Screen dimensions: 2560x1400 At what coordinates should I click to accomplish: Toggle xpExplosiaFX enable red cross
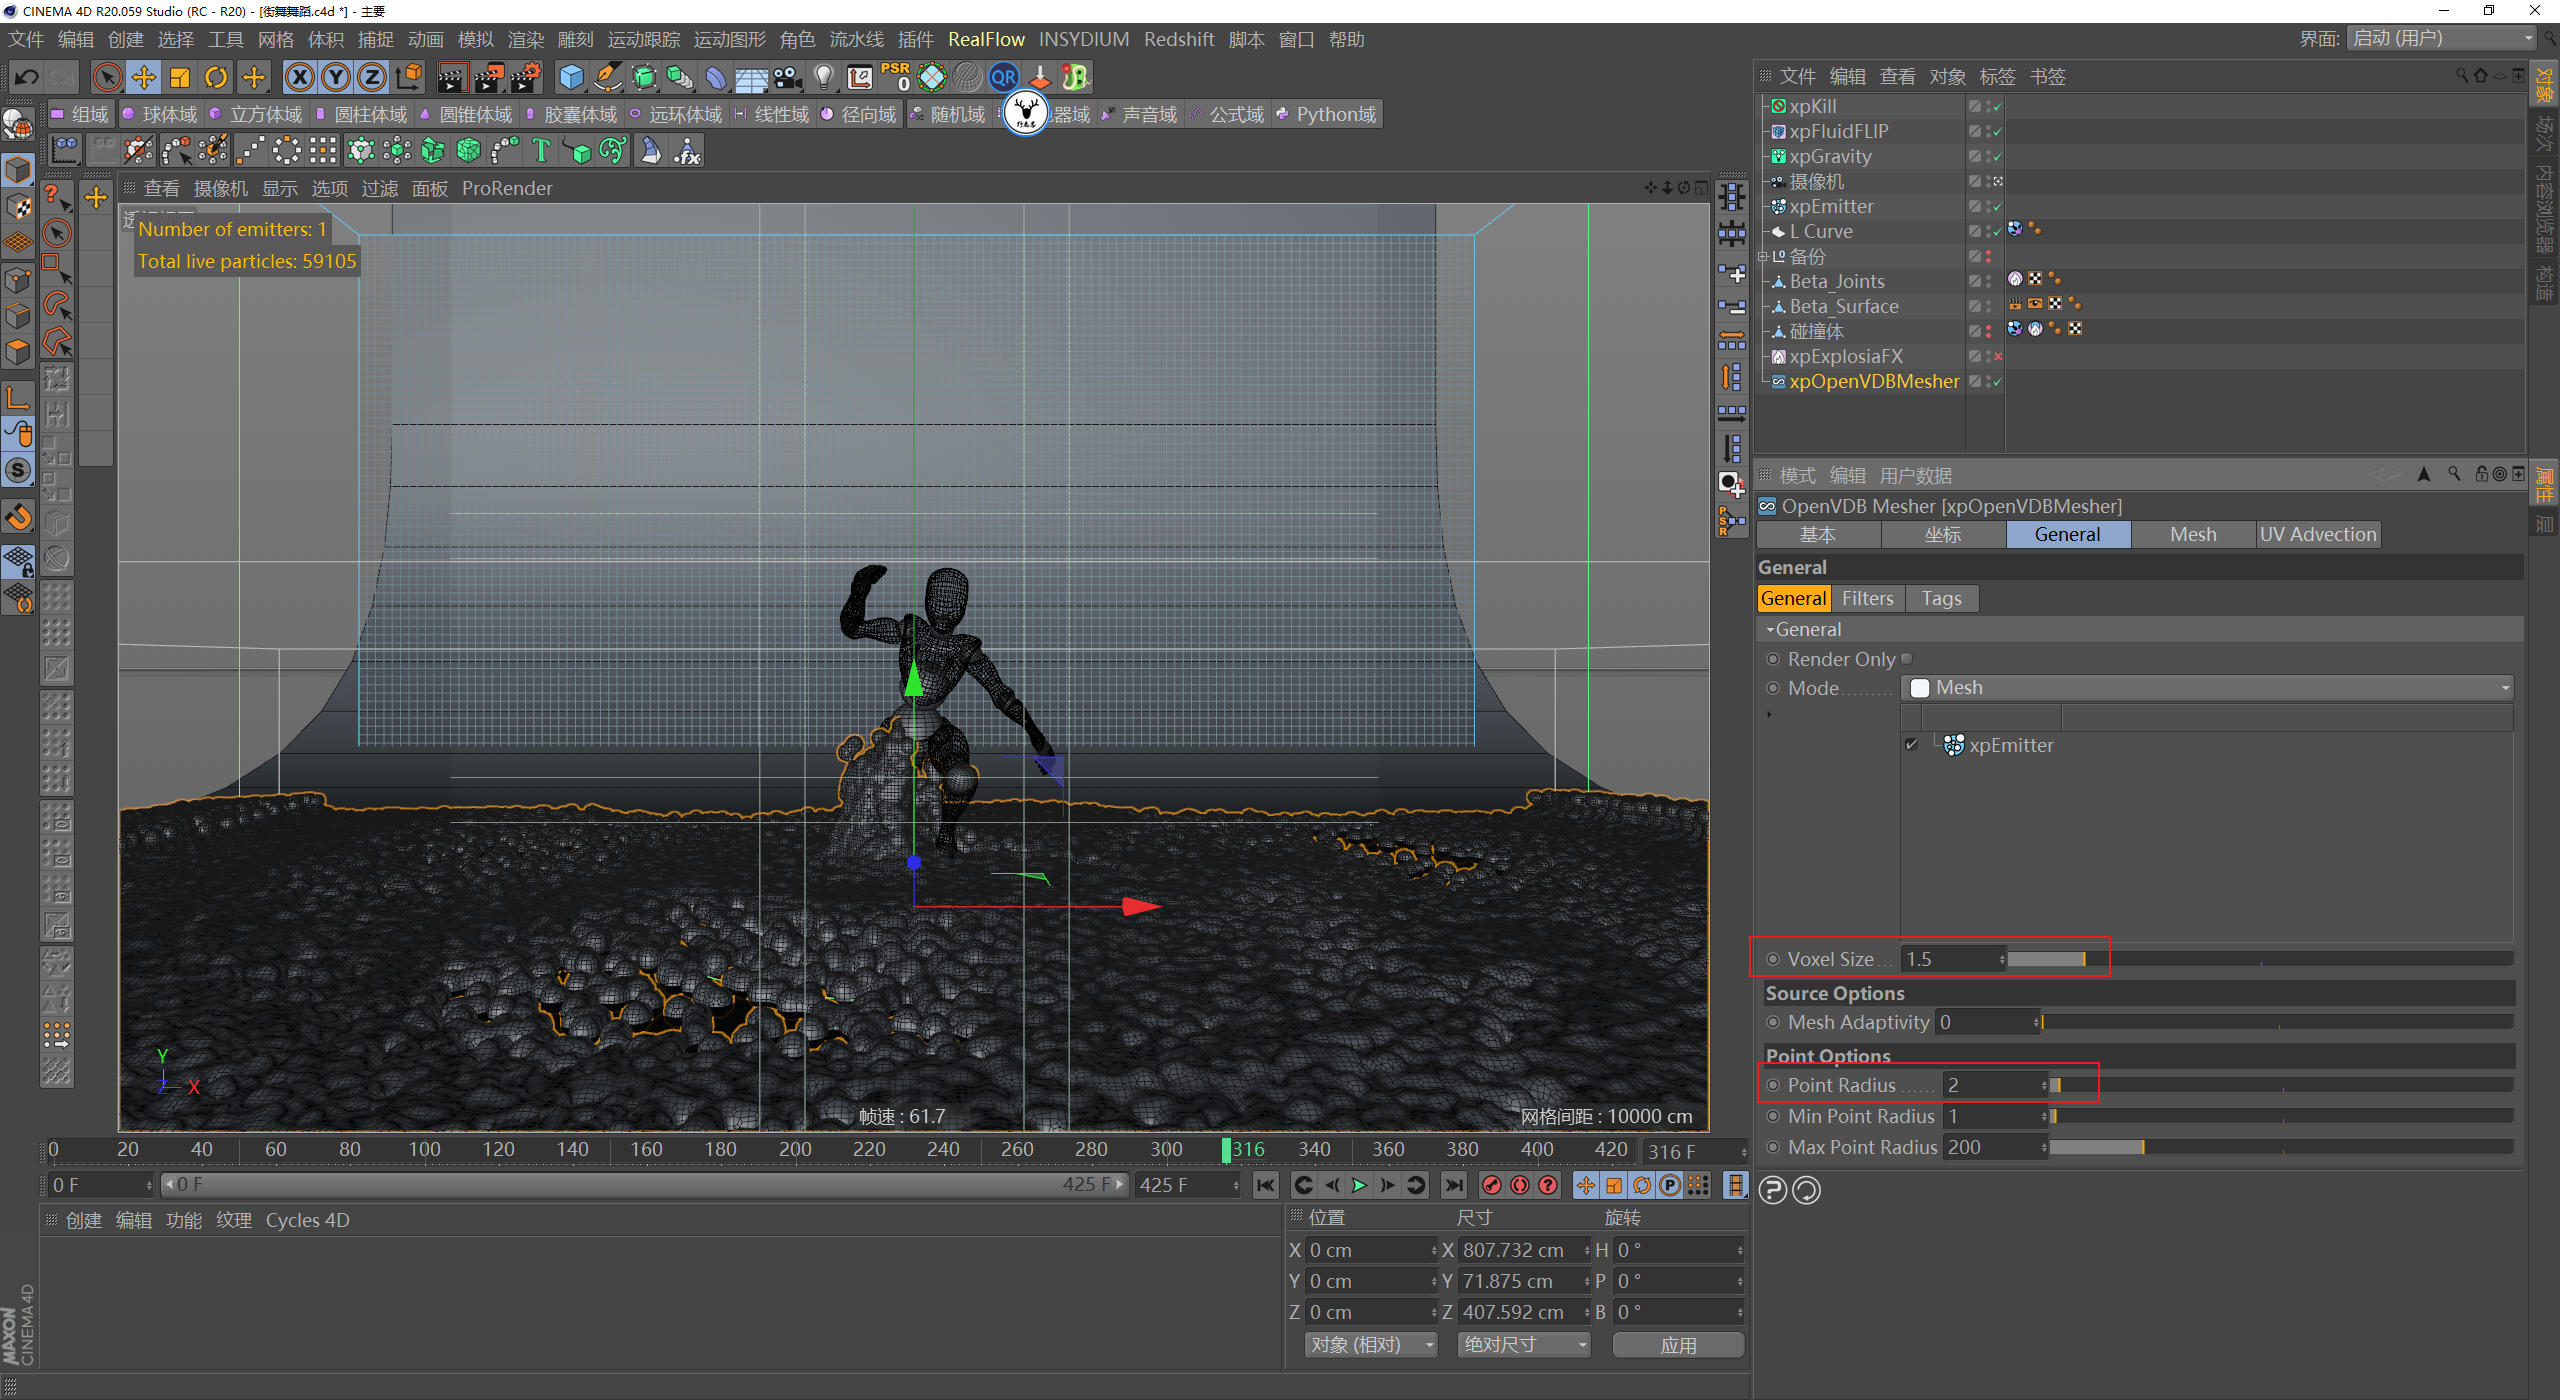1998,357
